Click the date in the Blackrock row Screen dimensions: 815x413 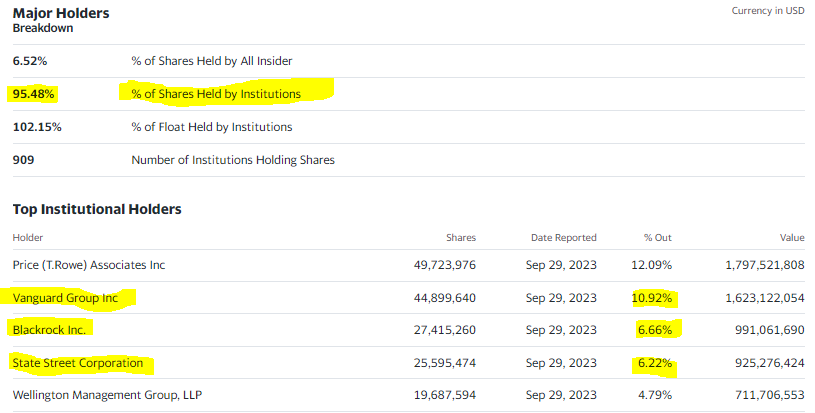click(561, 330)
